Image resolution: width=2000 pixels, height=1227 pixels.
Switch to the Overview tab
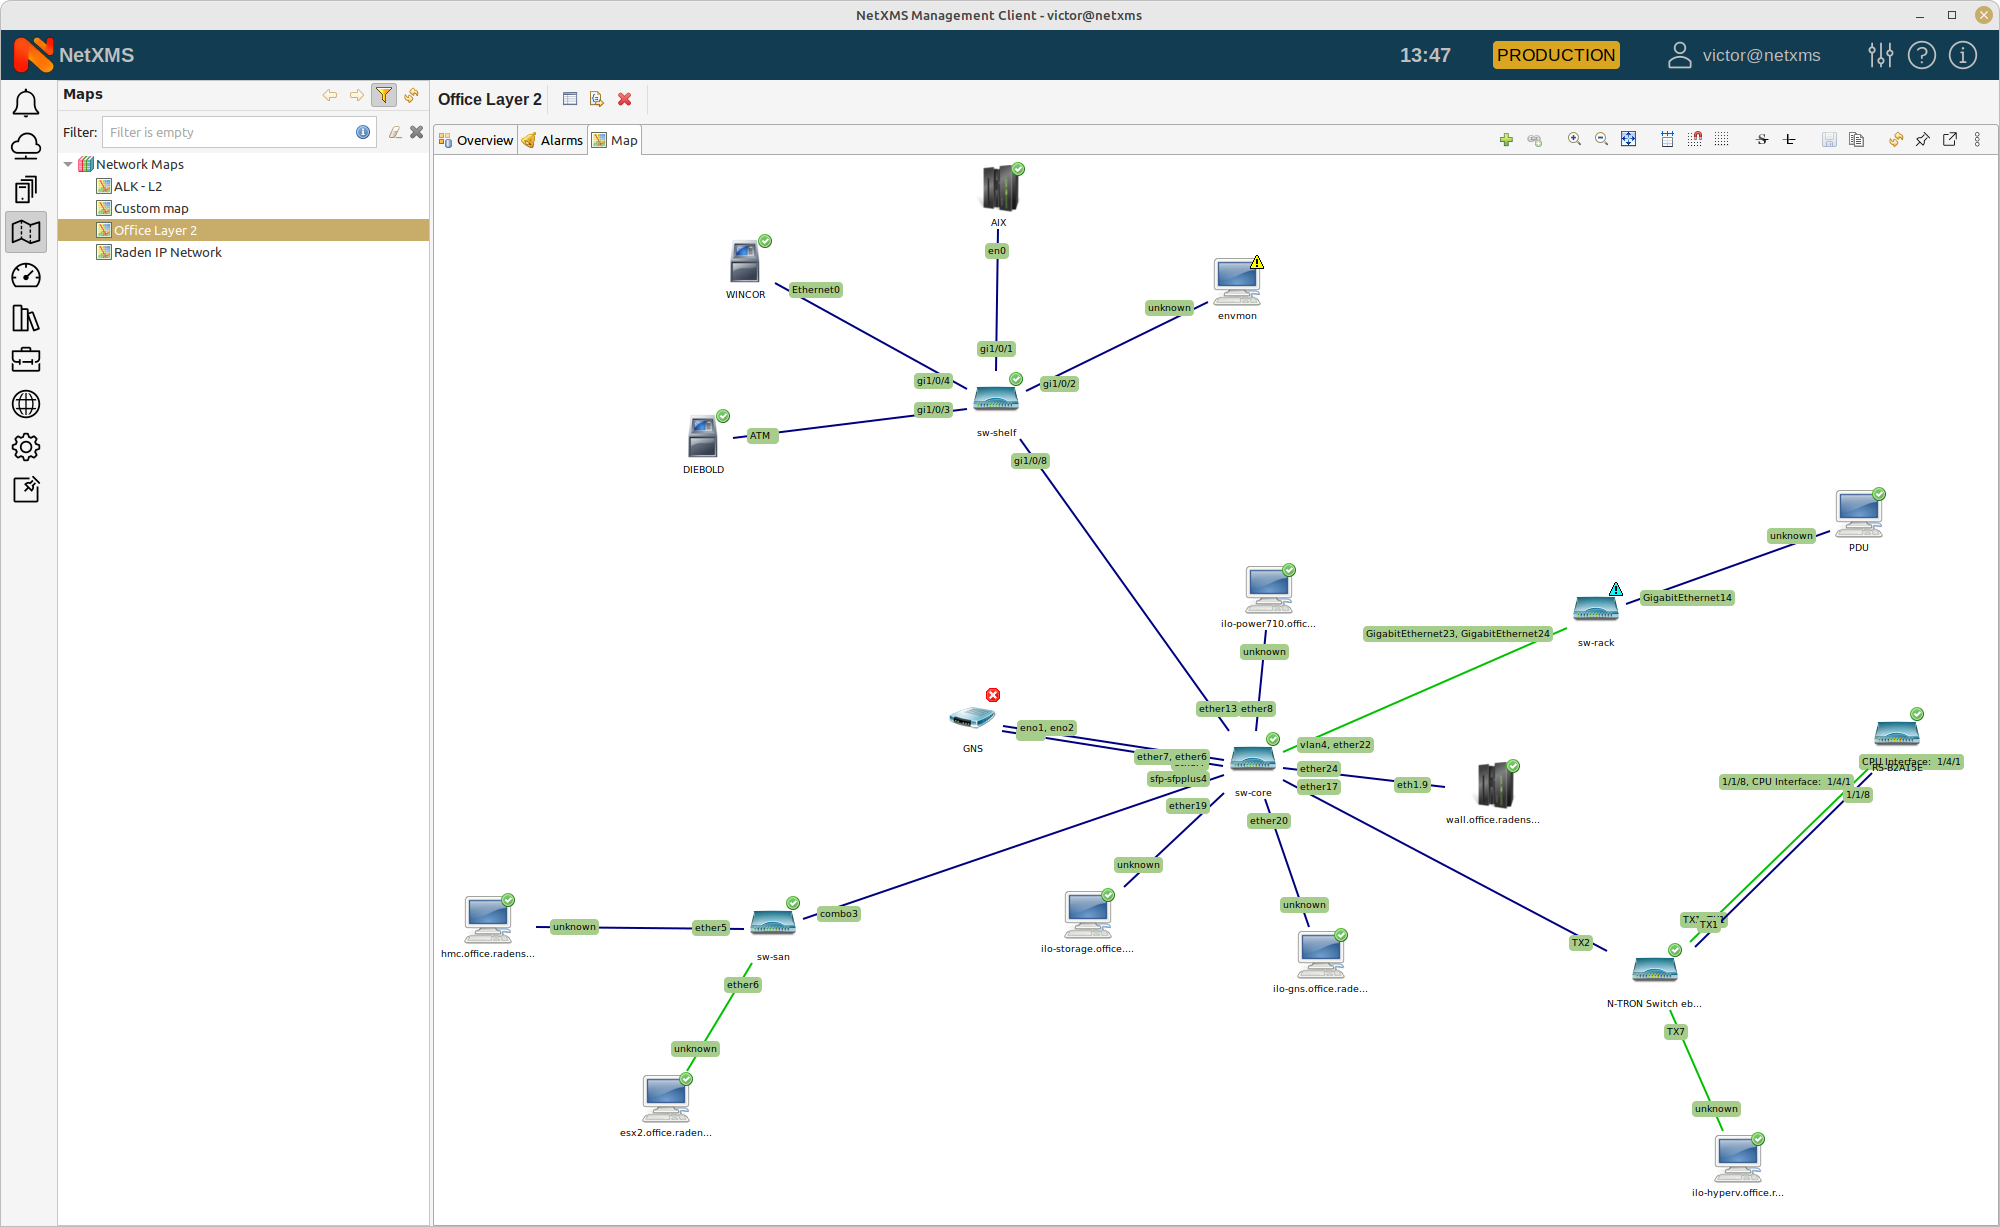click(476, 140)
